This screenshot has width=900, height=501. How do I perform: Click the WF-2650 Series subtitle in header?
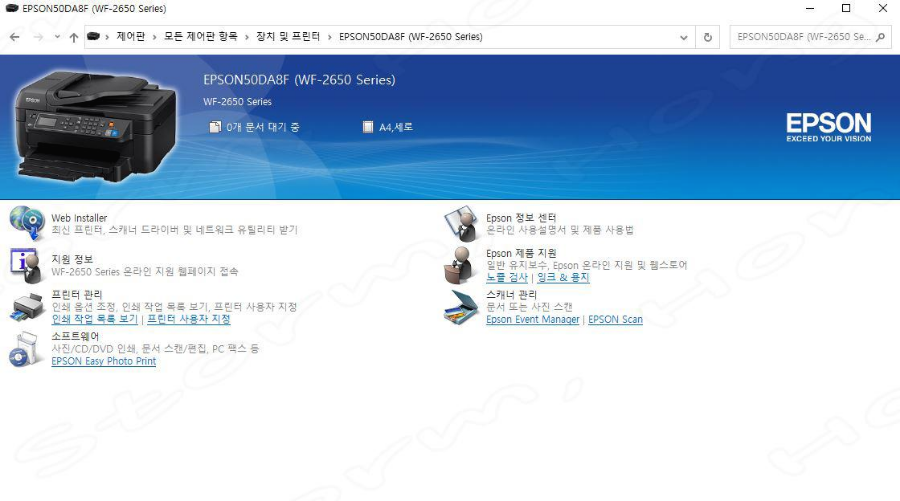coord(237,102)
